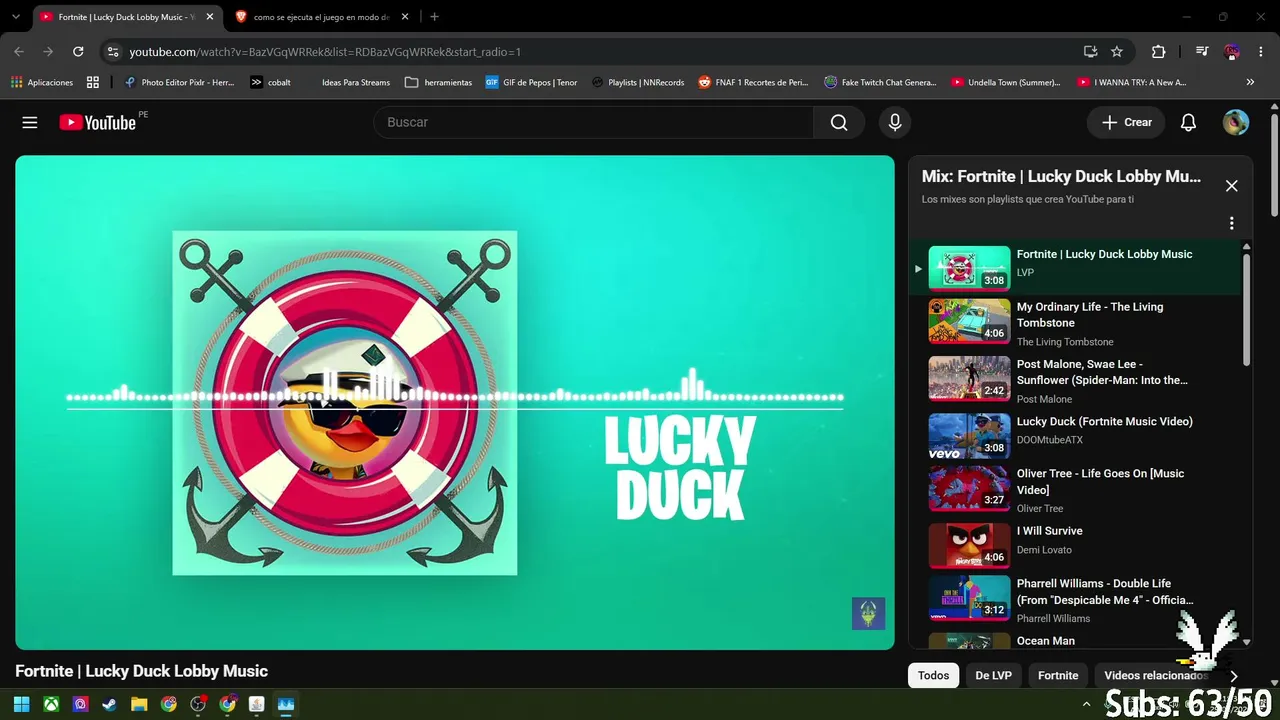Open the 'GIF de Pepos | Tenor' bookmark
Viewport: 1280px width, 720px height.
click(x=531, y=82)
